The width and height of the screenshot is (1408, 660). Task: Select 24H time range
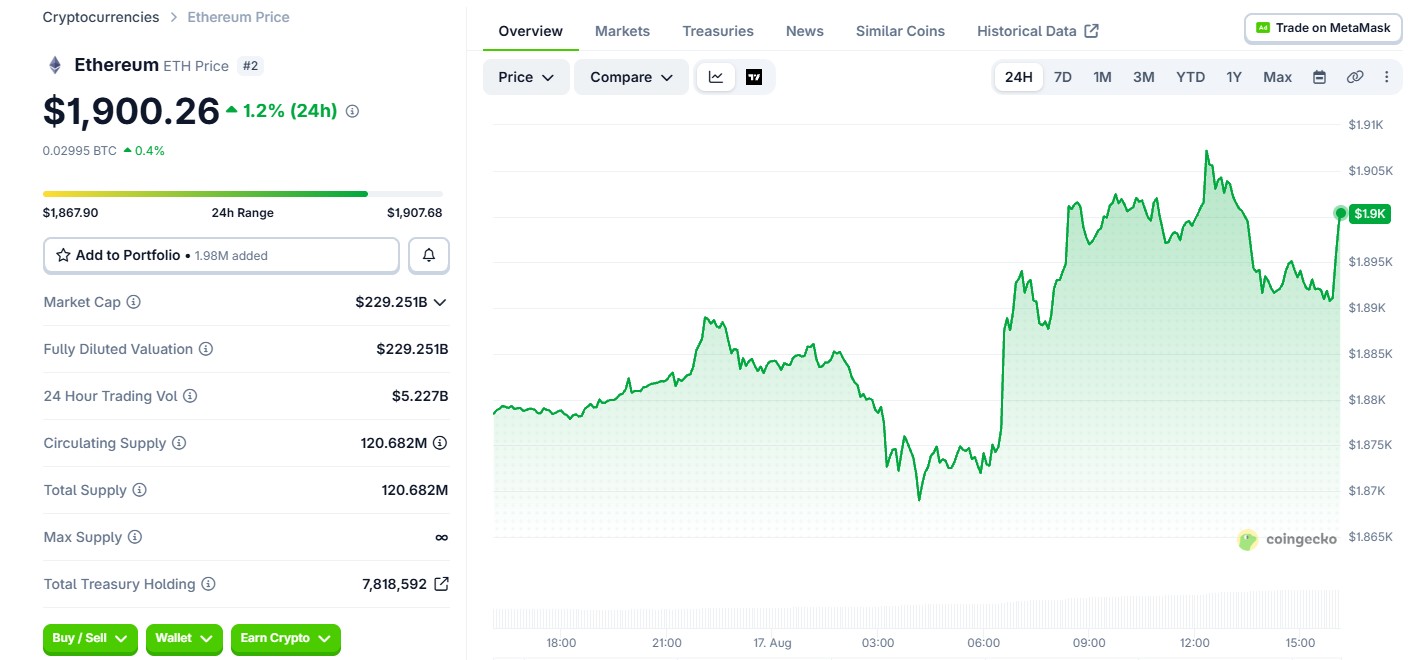coord(1018,77)
